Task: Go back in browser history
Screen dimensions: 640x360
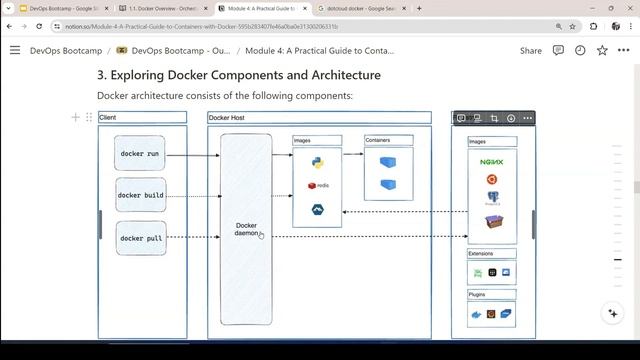Action: point(9,26)
